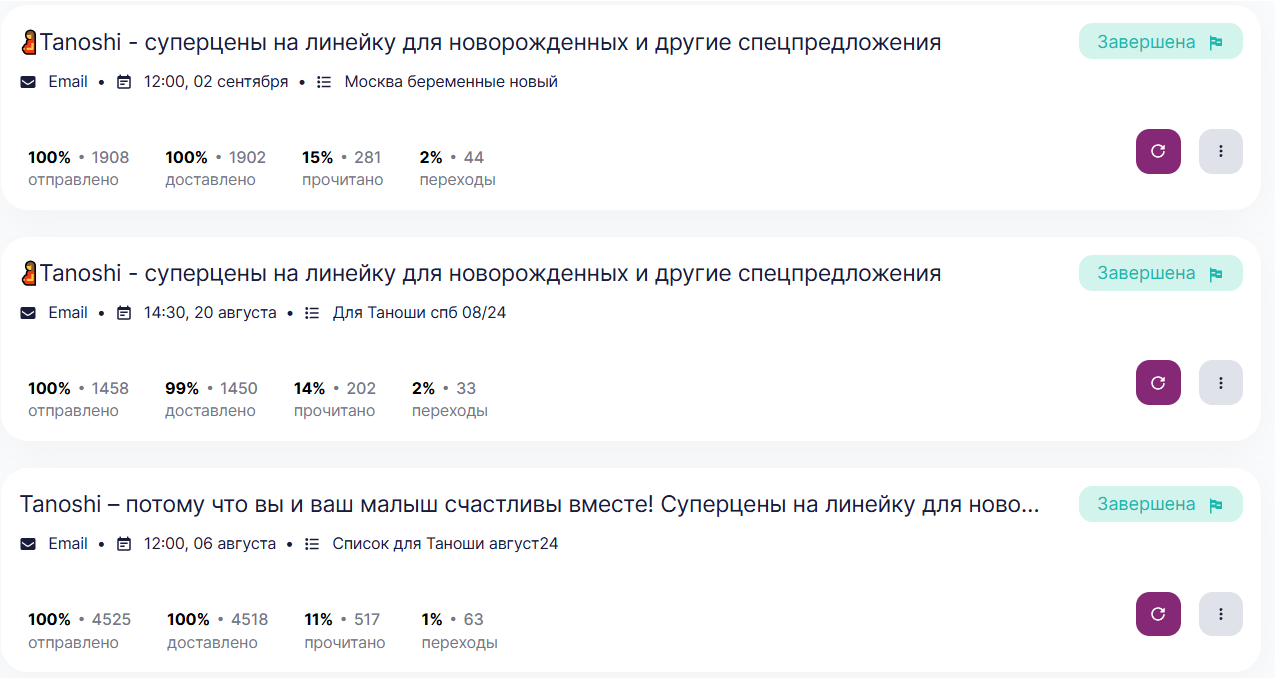Viewport: 1275px width, 678px height.
Task: Click the refresh button on August 6 campaign
Action: pos(1158,614)
